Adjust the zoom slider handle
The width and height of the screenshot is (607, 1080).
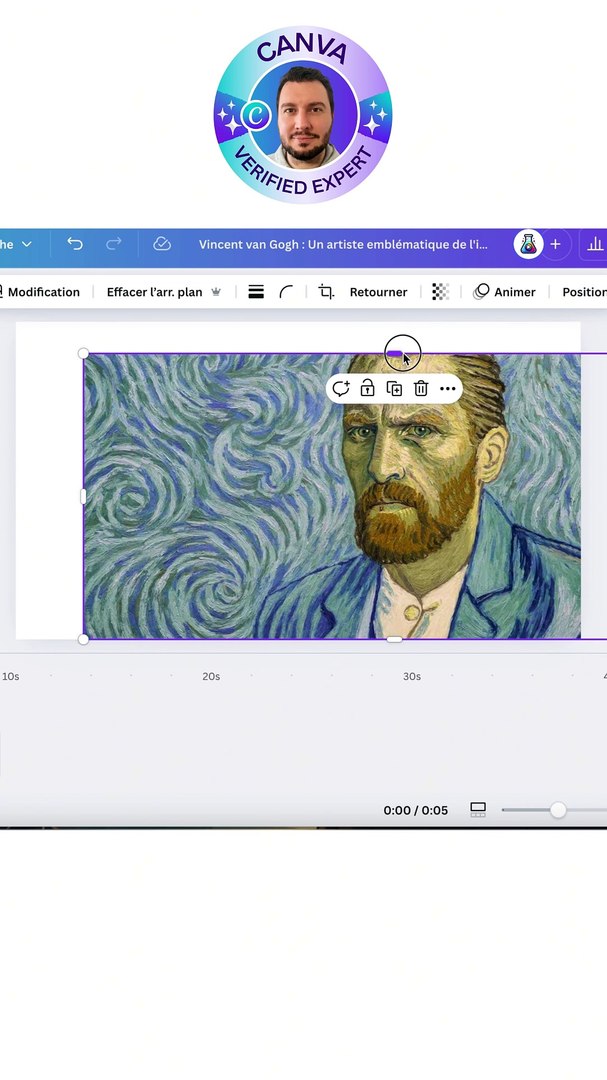tap(558, 810)
